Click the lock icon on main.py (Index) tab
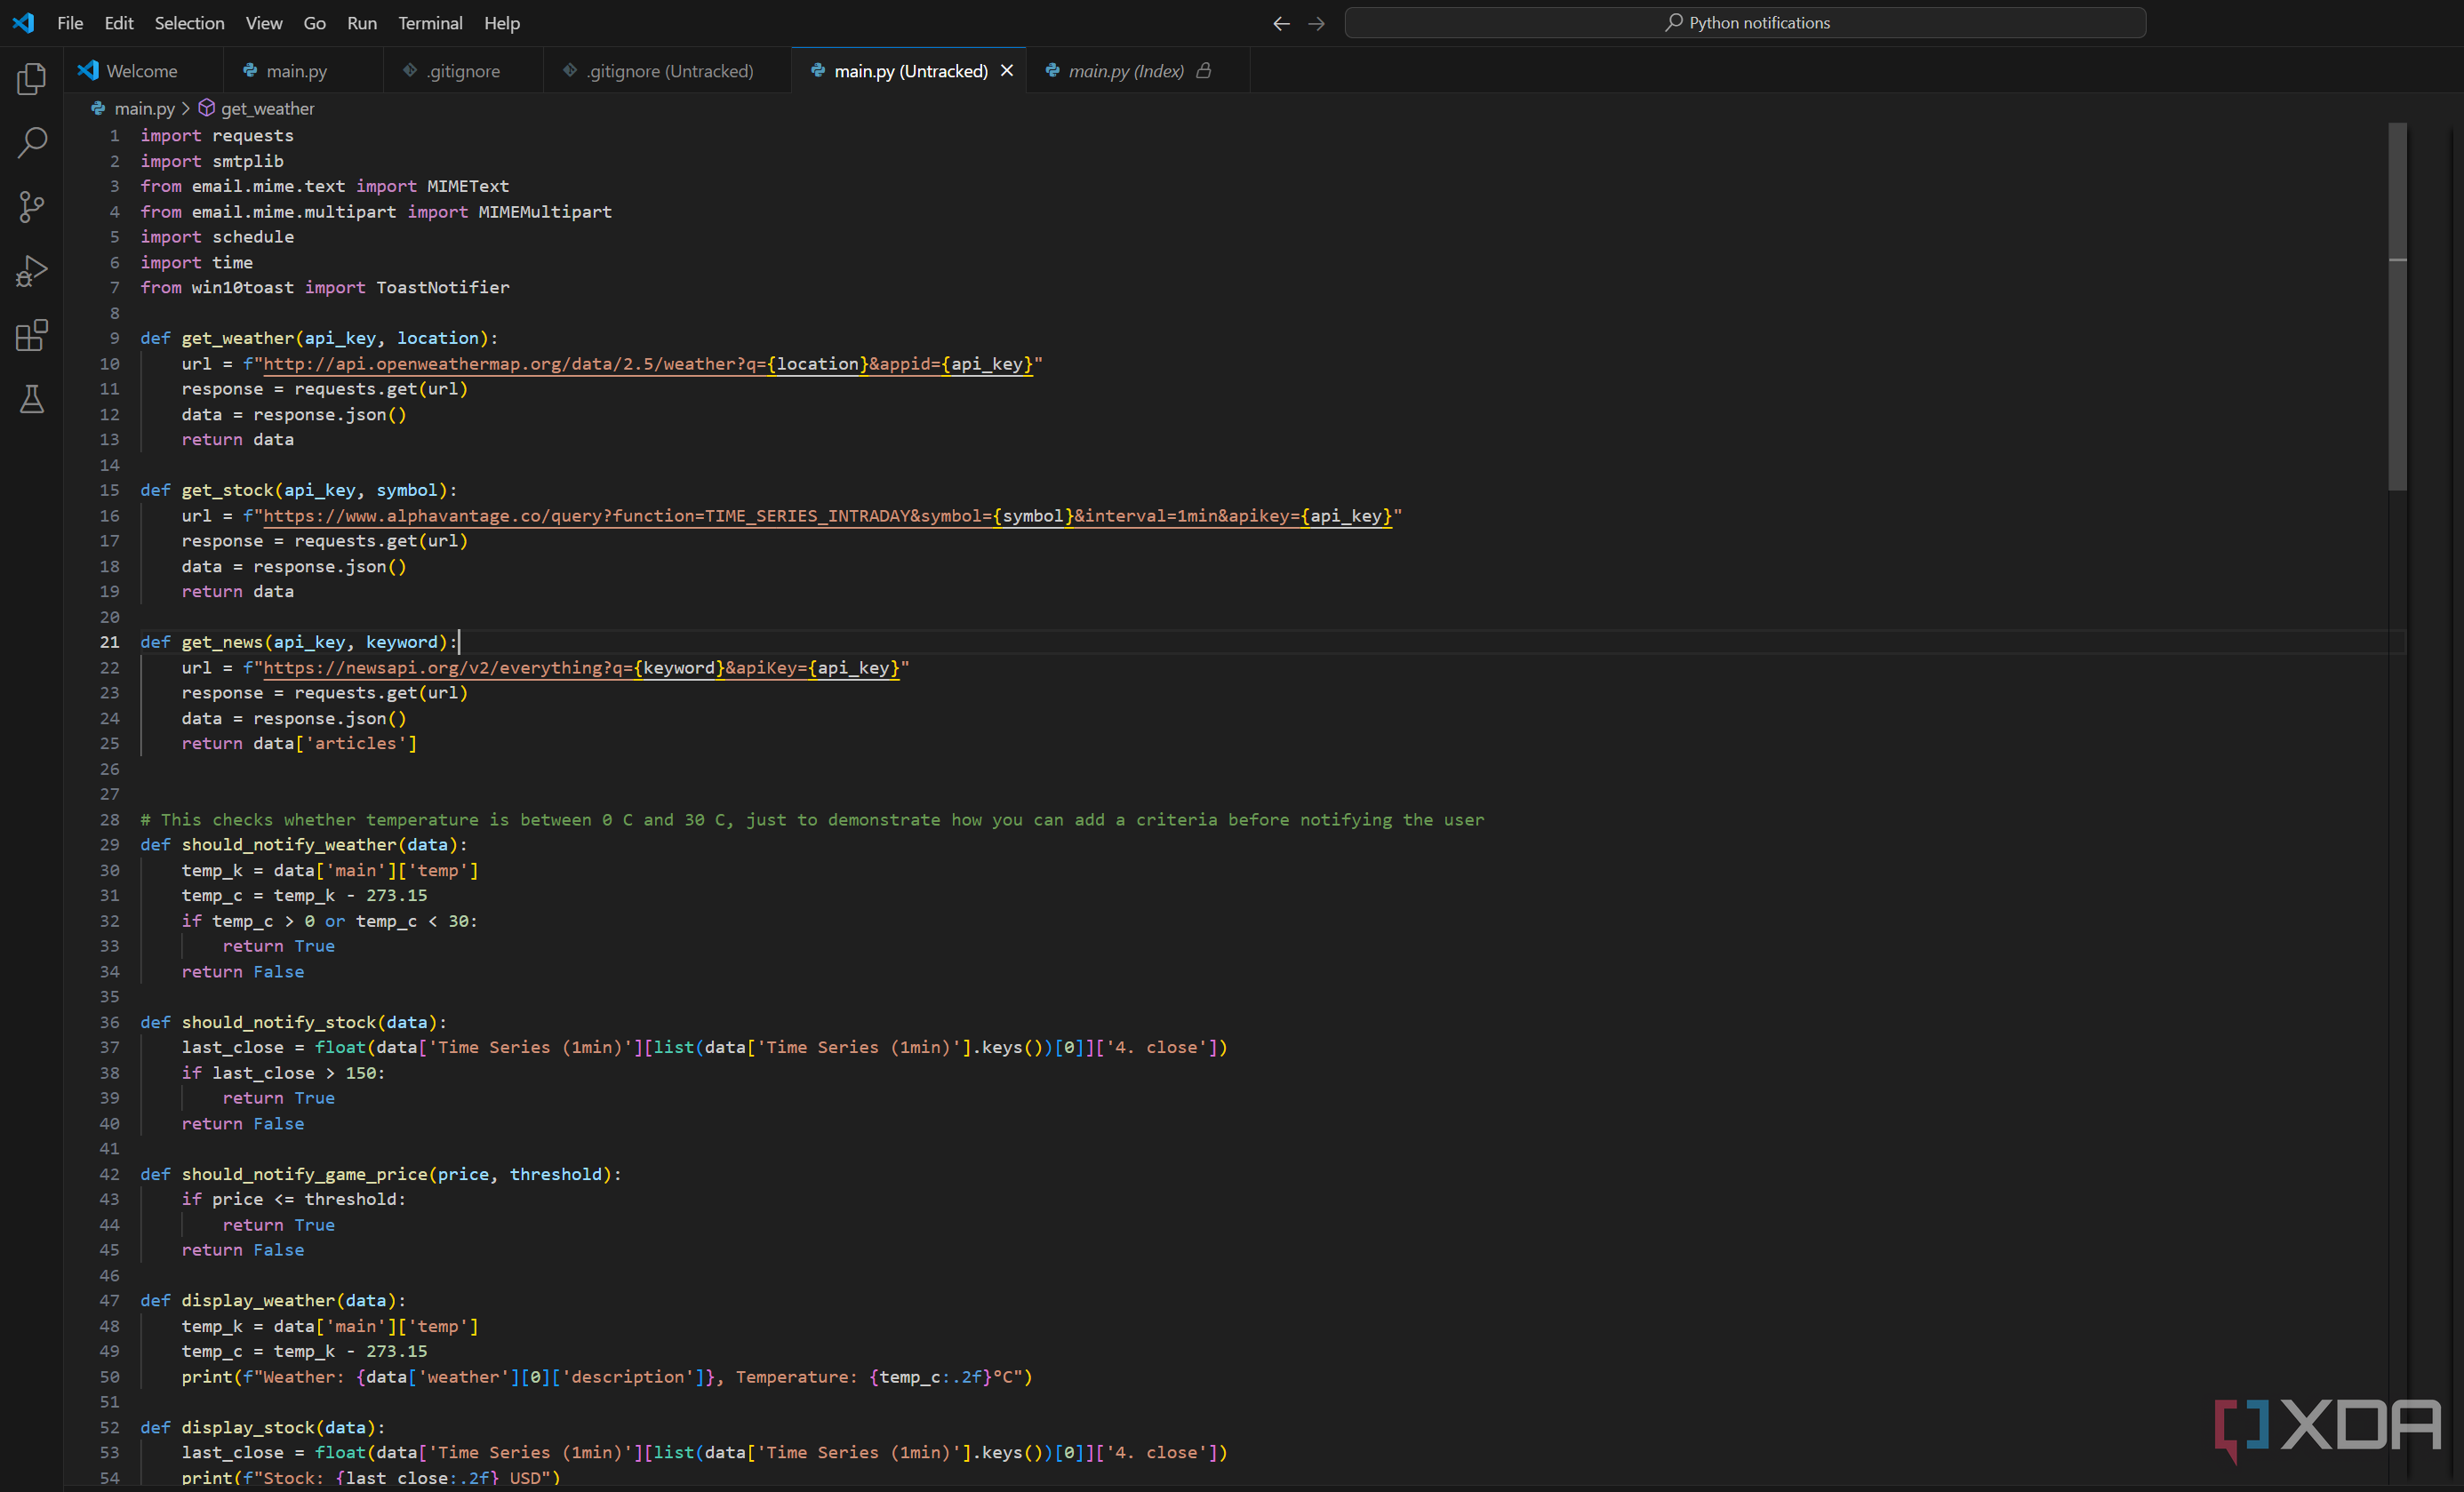This screenshot has height=1492, width=2464. click(x=1204, y=70)
